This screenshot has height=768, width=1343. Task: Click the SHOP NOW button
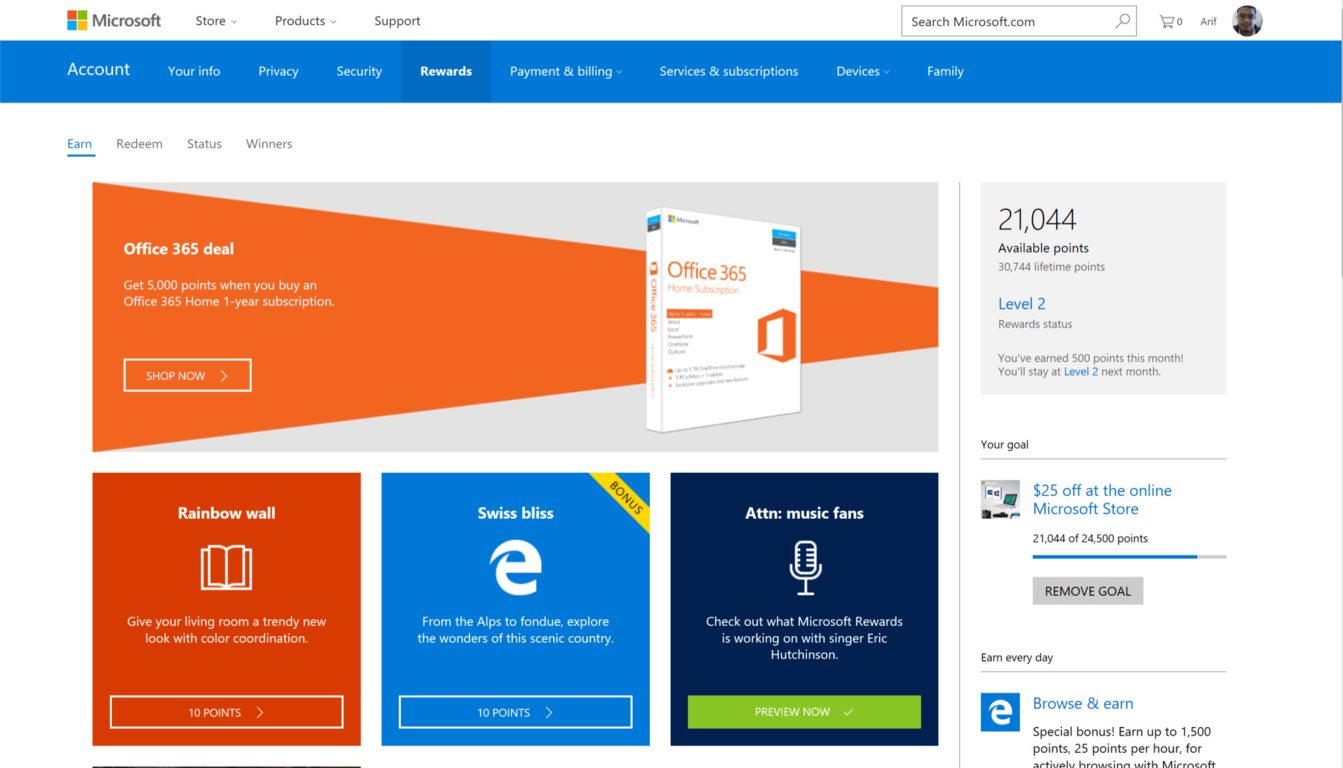pos(187,375)
